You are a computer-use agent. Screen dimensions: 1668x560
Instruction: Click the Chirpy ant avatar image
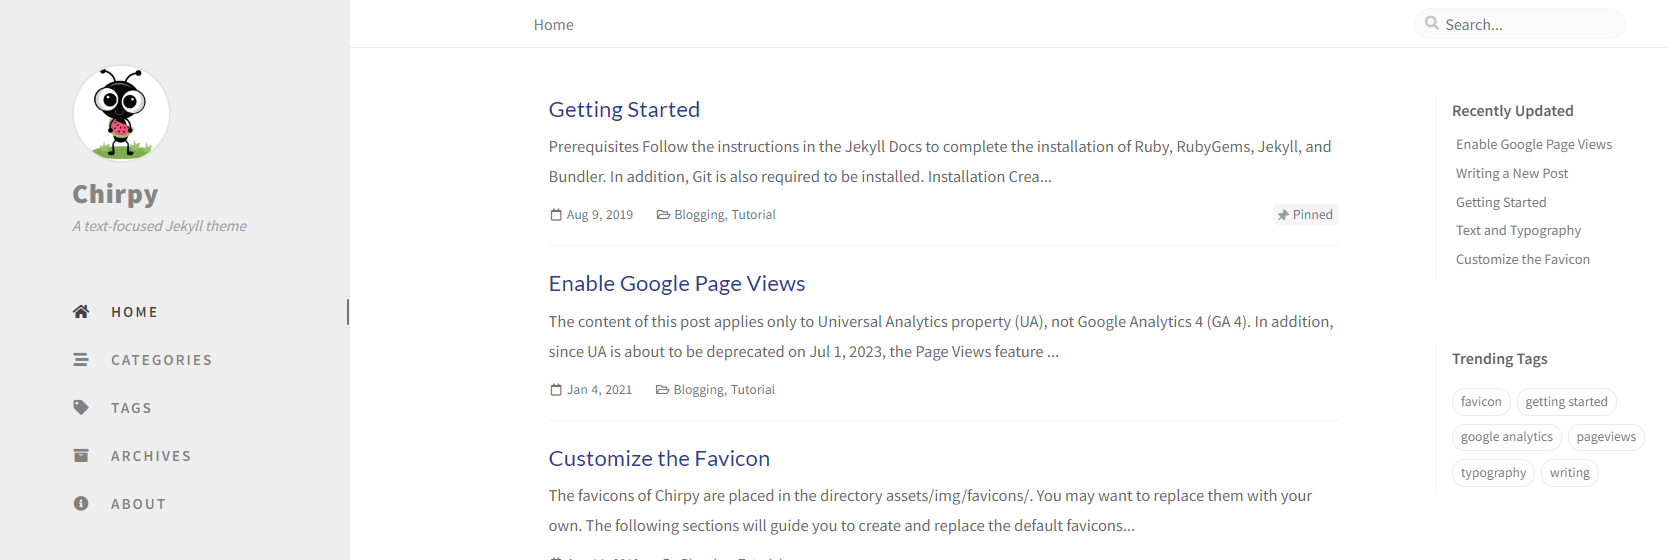[121, 113]
